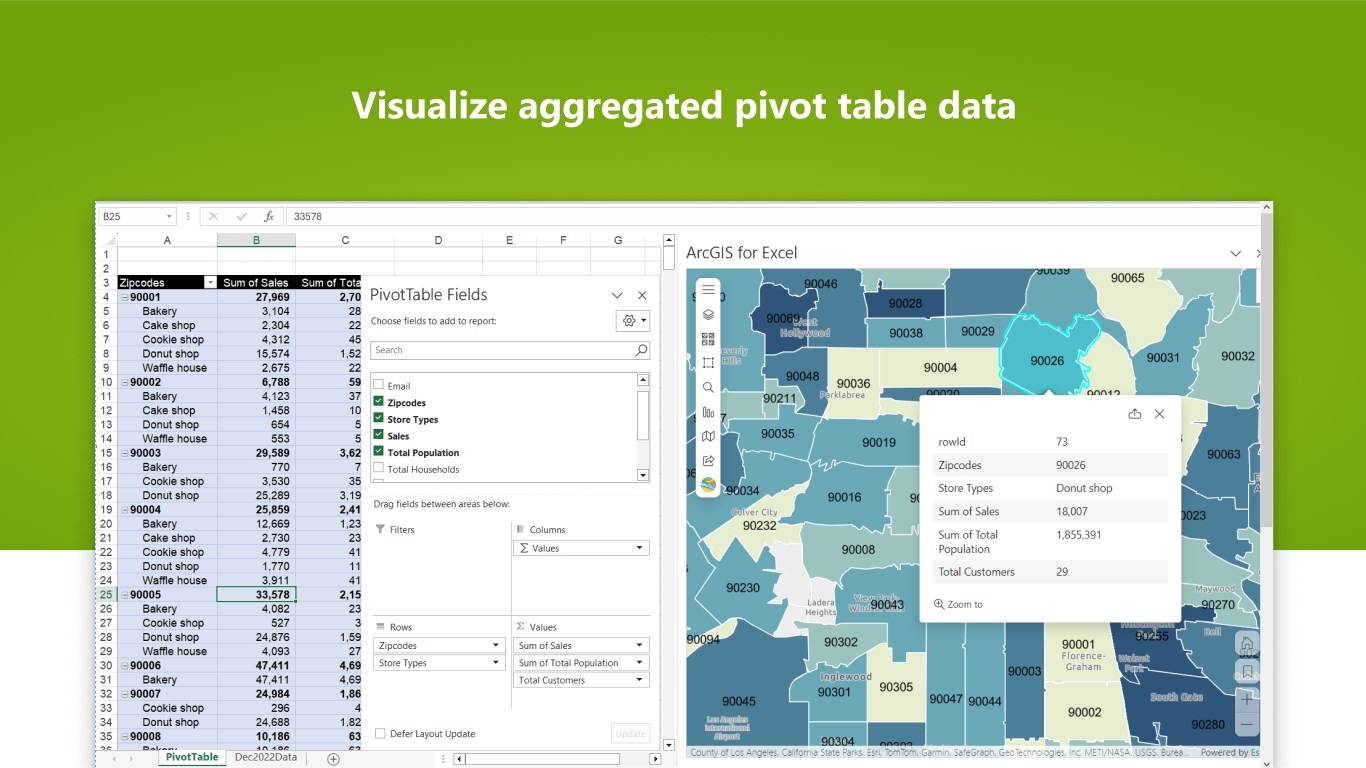The width and height of the screenshot is (1366, 768).
Task: Click the dock icon in the map popup
Action: click(x=1134, y=414)
